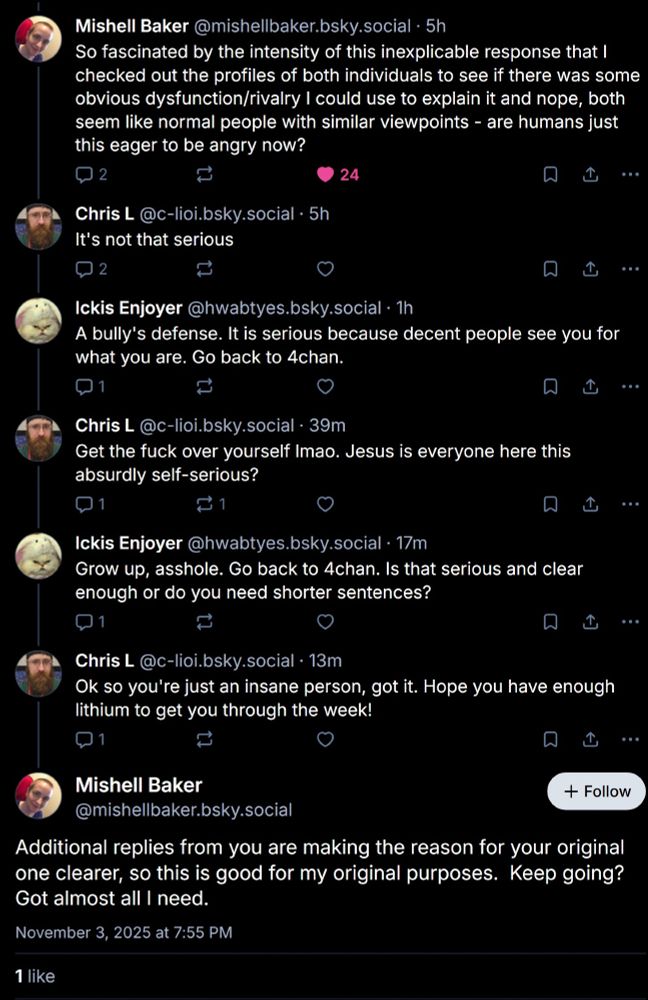The image size is (648, 1000).
Task: Like Ickis Enjoyer's "Grow up, asshole" reply
Action: 325,621
